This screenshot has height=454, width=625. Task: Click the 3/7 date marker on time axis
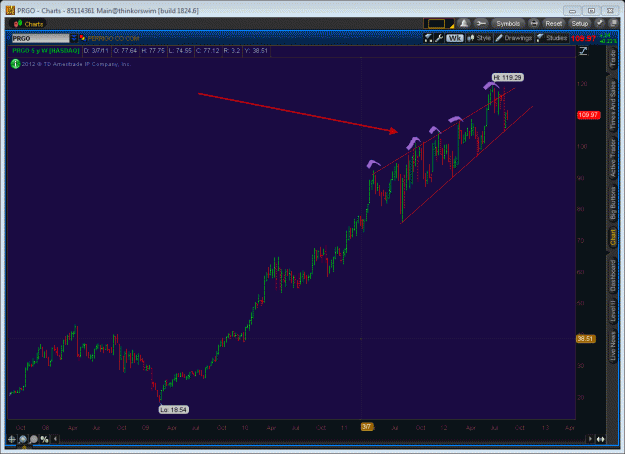(367, 427)
